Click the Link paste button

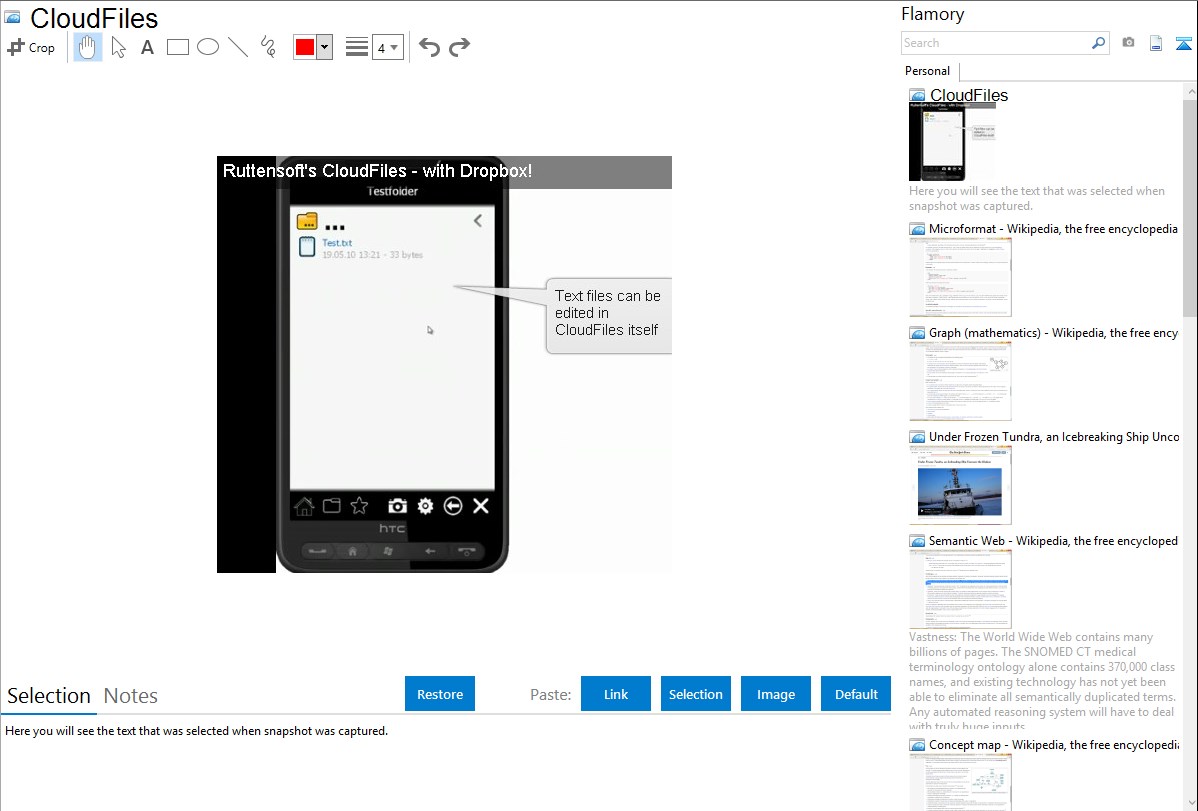[x=616, y=694]
